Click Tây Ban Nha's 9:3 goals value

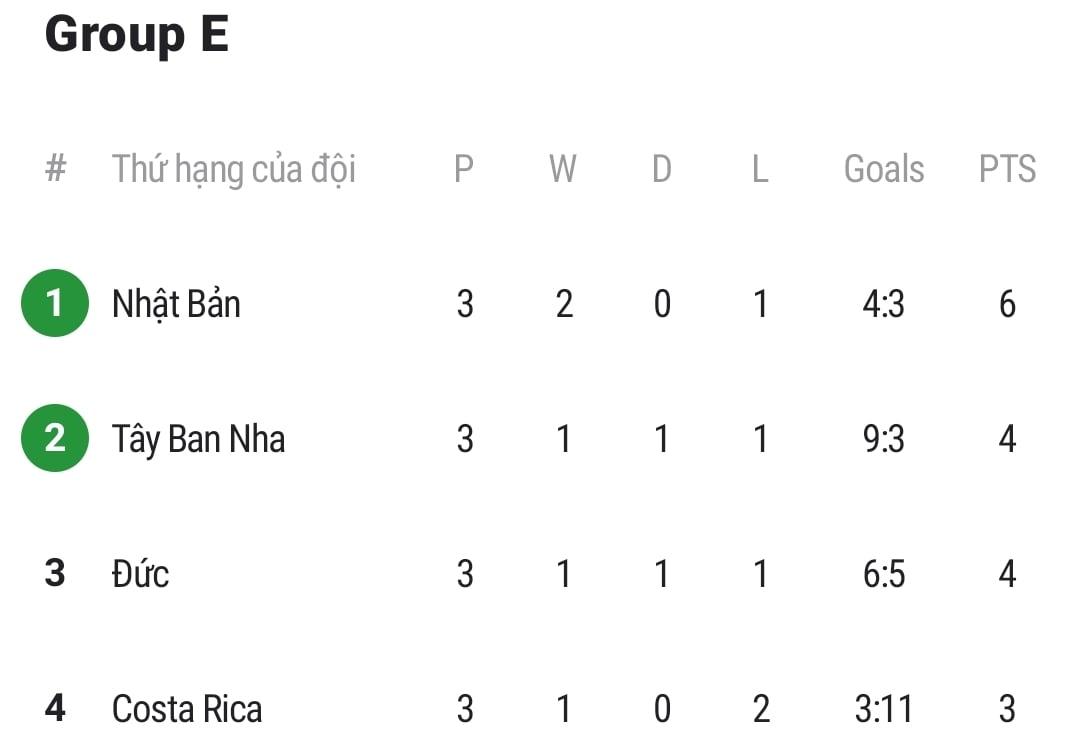[883, 439]
